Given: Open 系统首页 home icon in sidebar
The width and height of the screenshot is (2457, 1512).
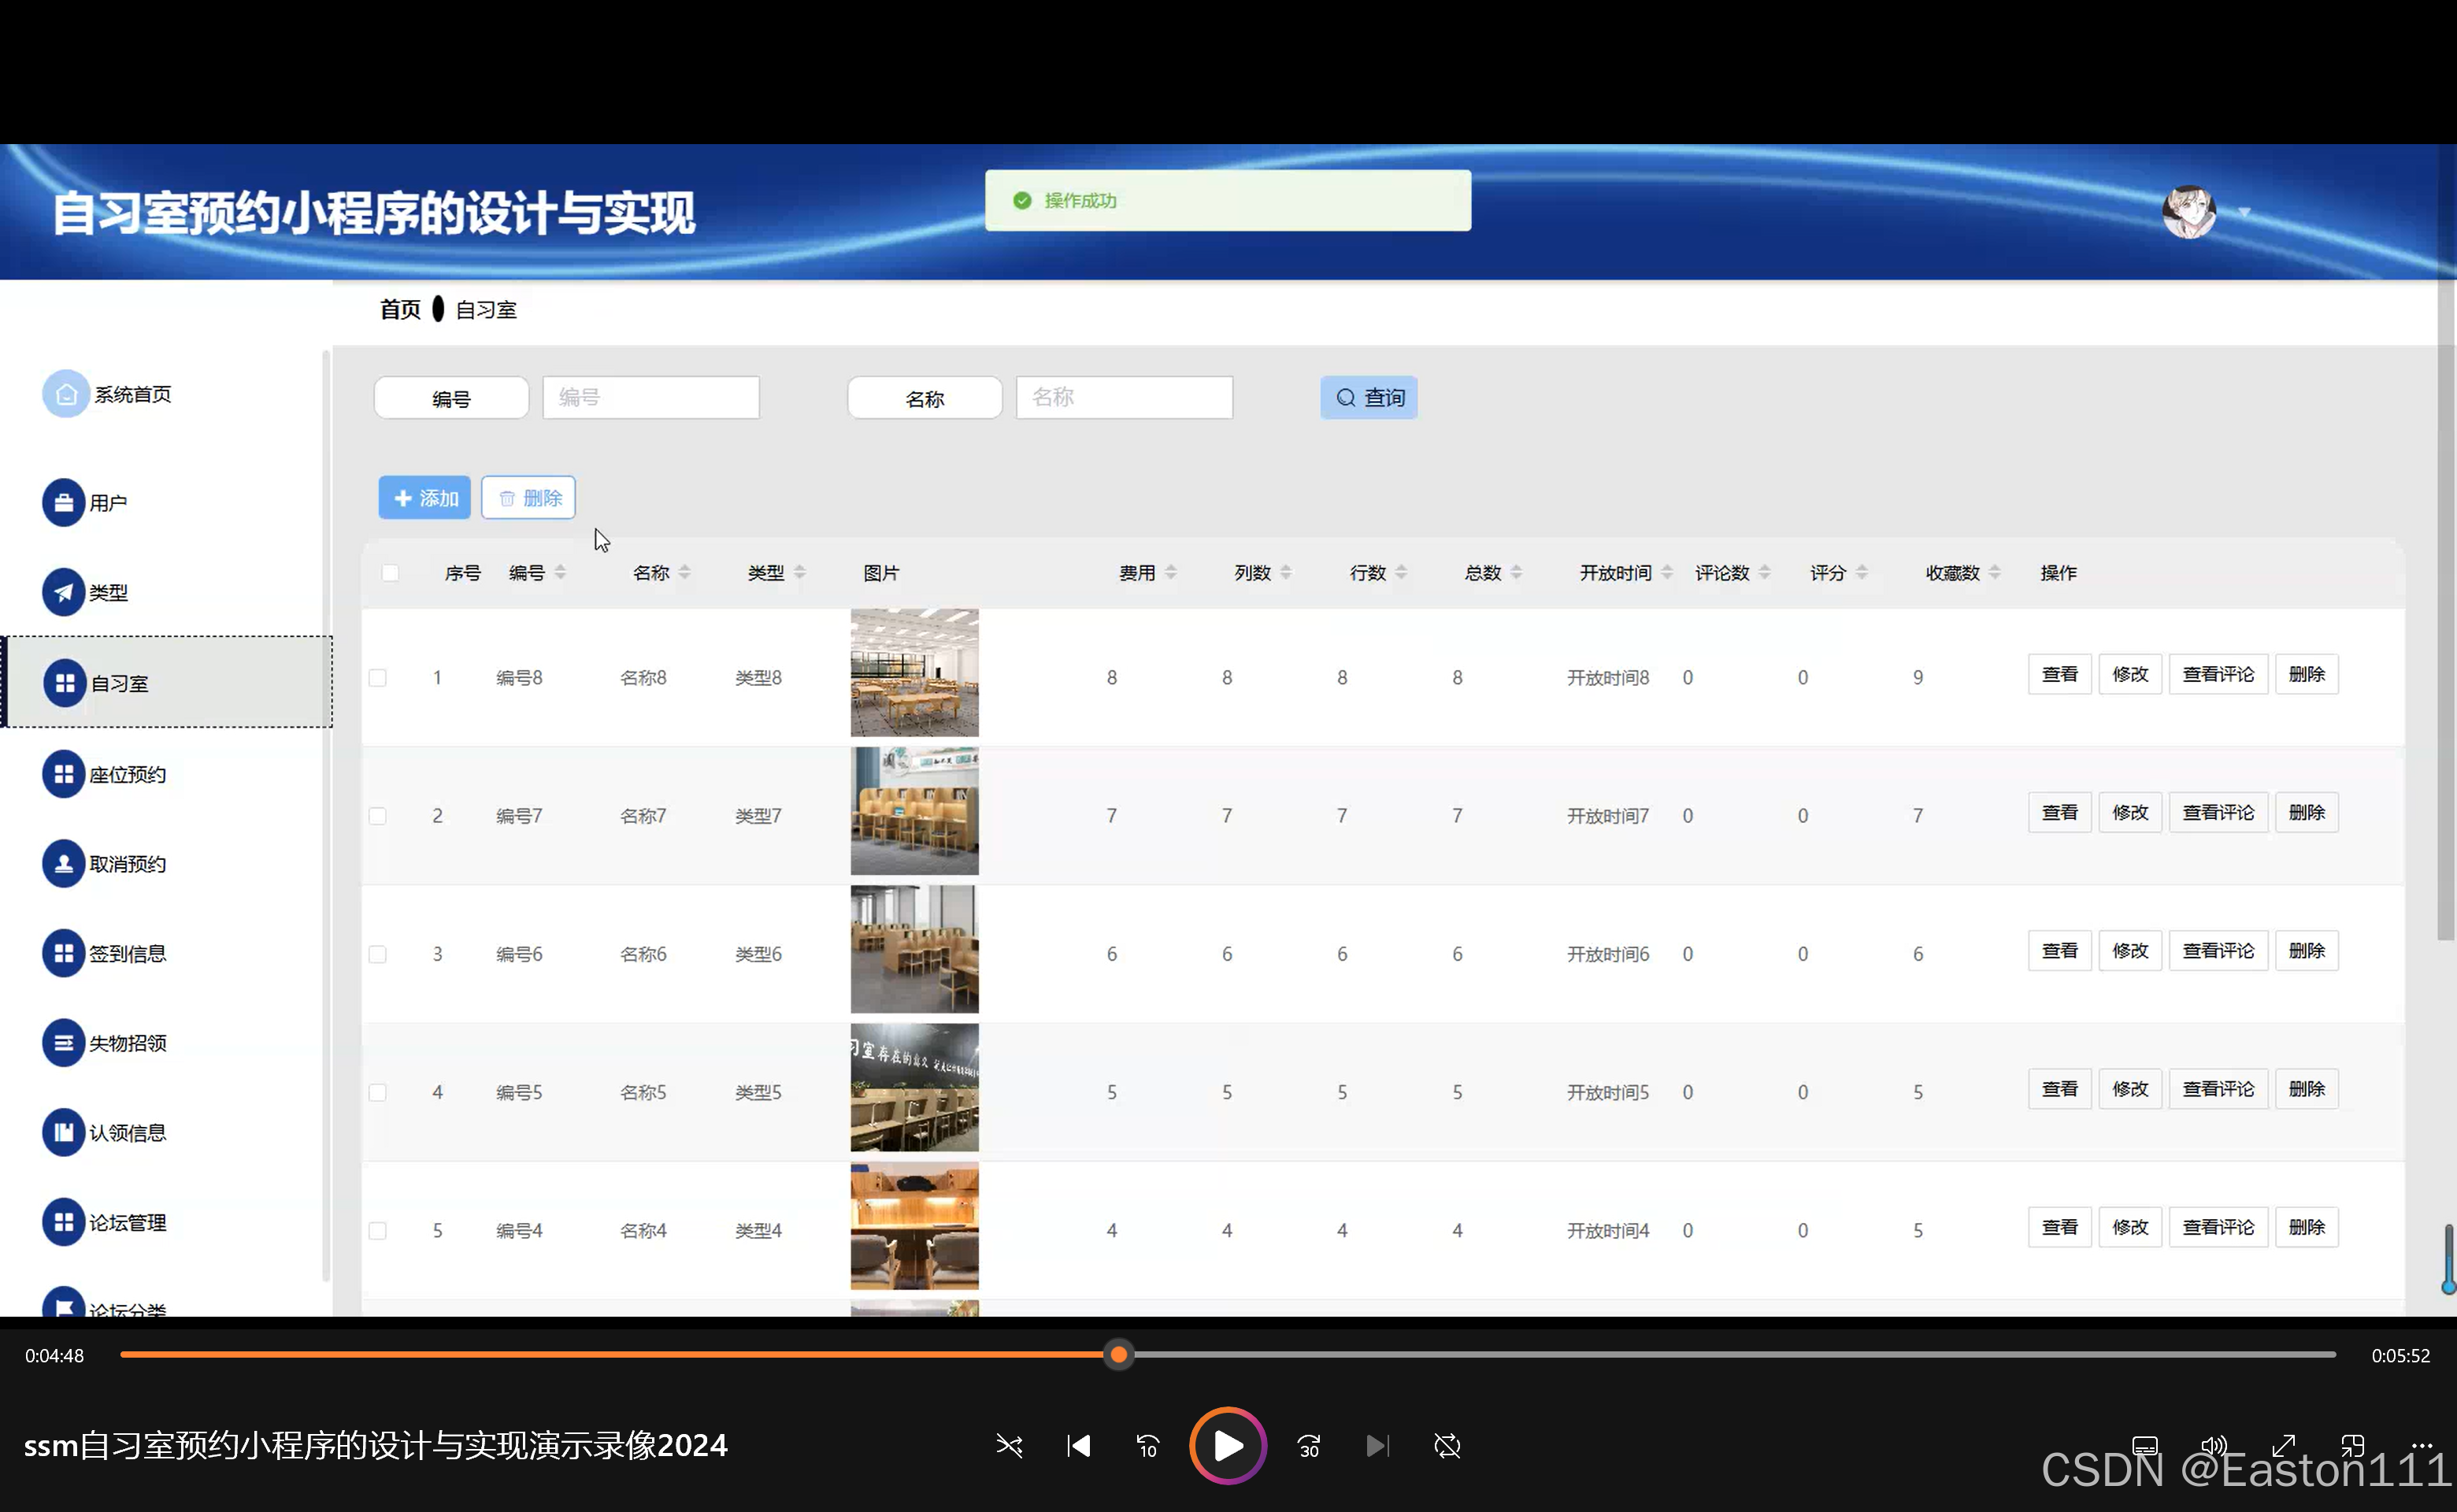Looking at the screenshot, I should [x=65, y=394].
